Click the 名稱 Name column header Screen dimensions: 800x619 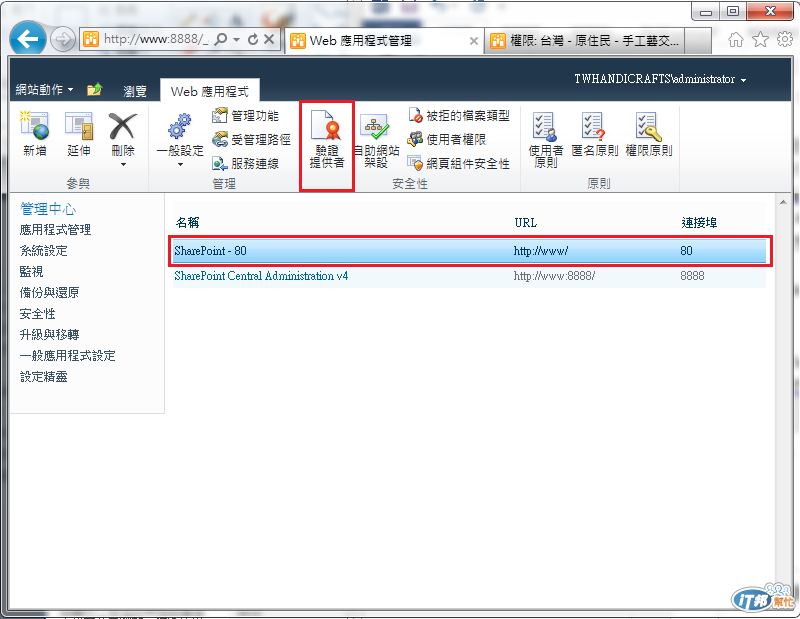point(187,222)
